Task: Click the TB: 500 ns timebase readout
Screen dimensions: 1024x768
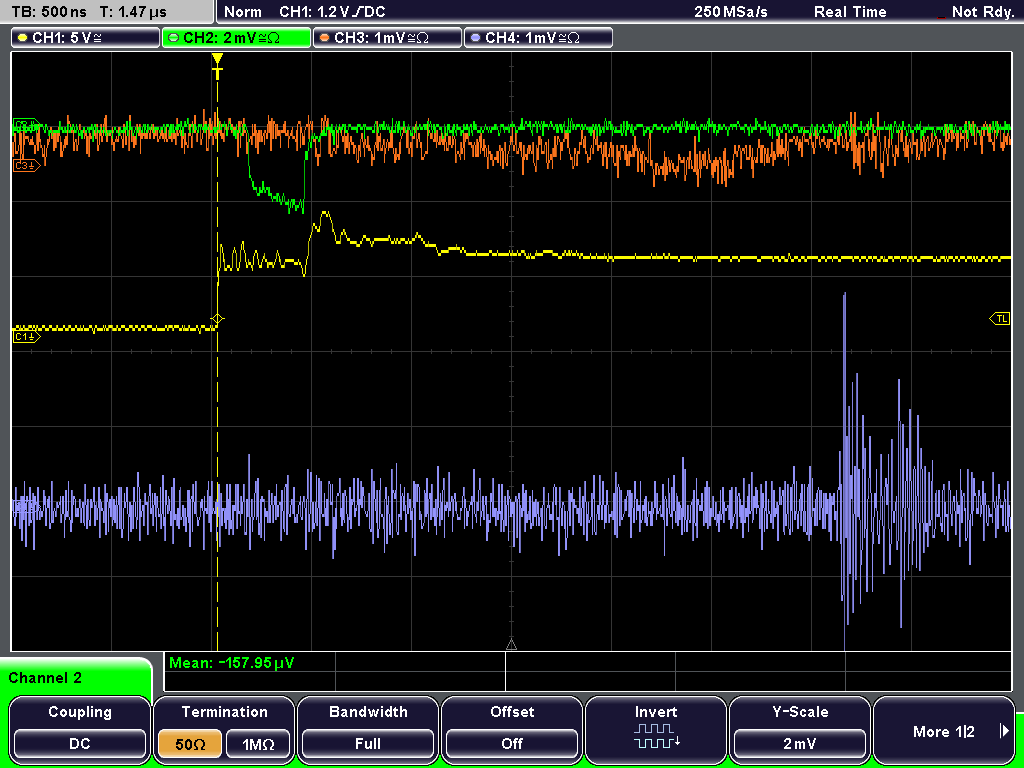Action: [x=49, y=12]
